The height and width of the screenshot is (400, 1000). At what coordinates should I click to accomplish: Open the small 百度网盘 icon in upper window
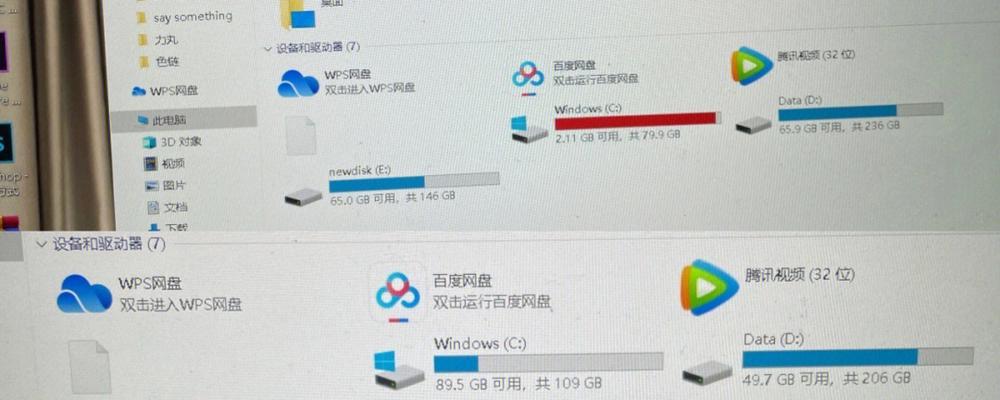(x=528, y=79)
